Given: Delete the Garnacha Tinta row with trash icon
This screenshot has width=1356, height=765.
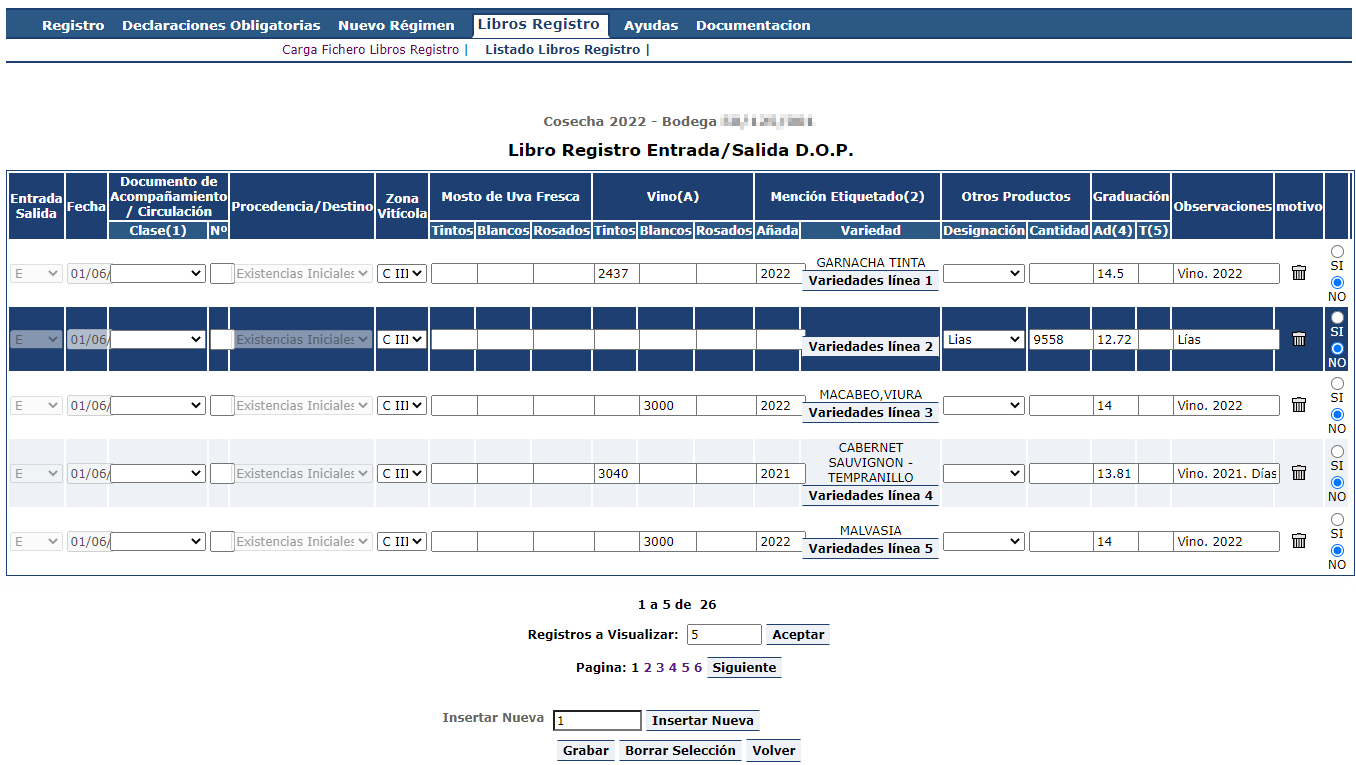Looking at the screenshot, I should (x=1299, y=273).
